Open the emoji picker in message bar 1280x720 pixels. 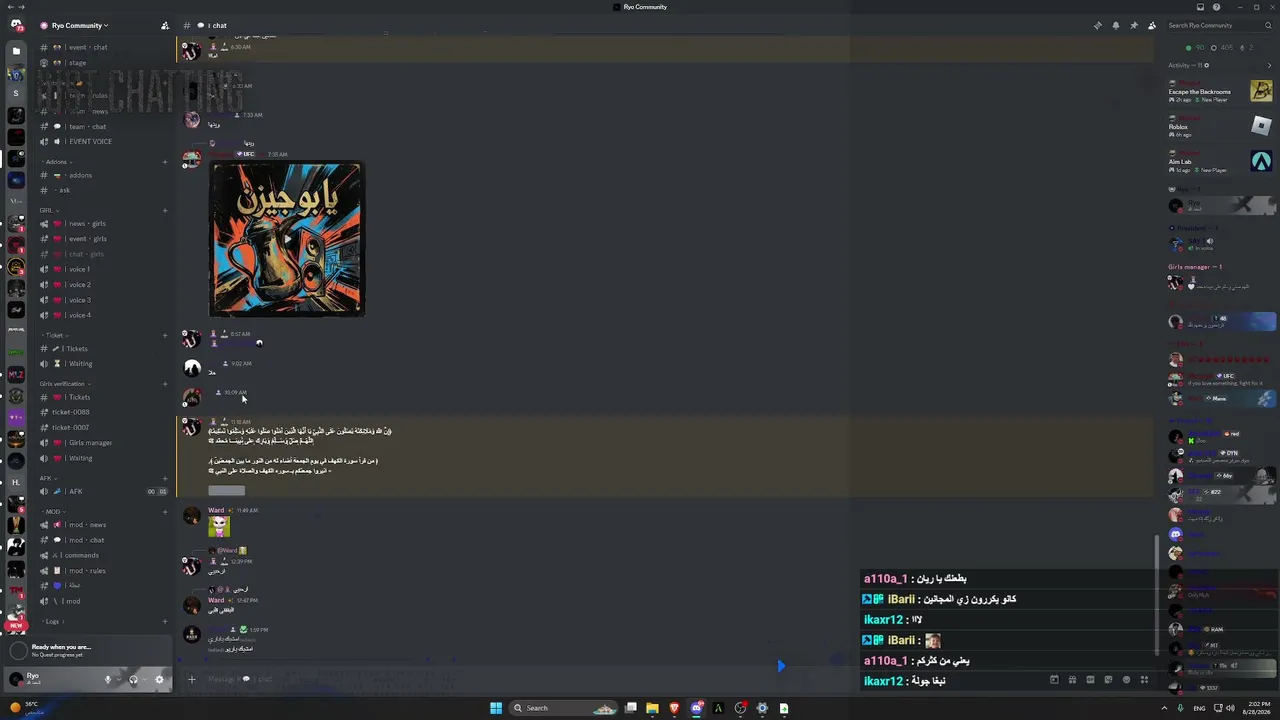coord(1126,680)
